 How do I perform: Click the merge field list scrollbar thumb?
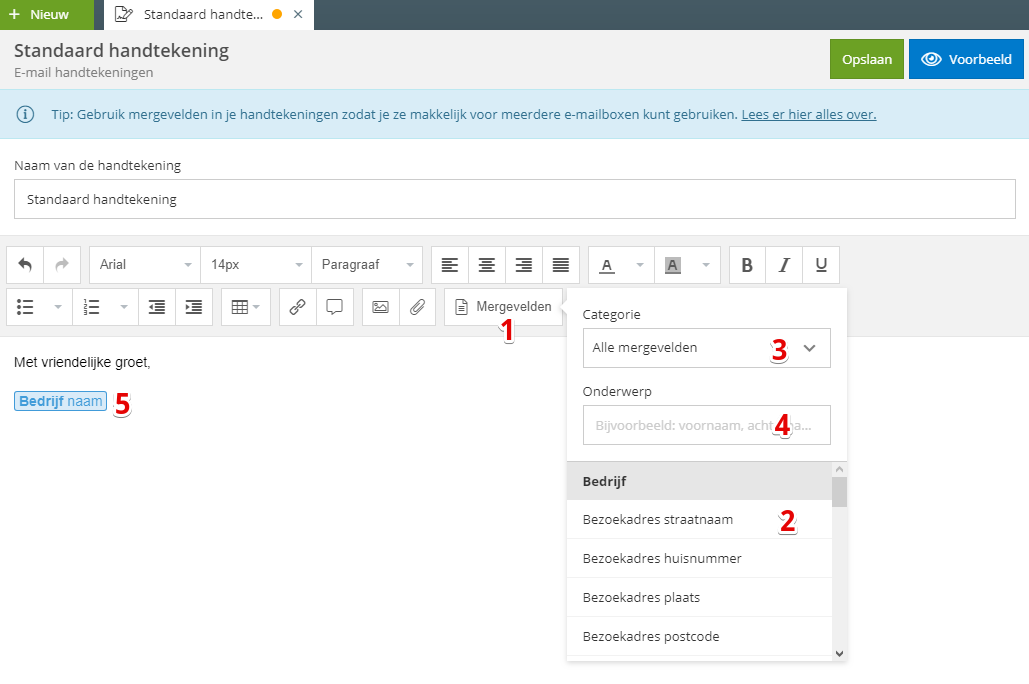click(839, 492)
